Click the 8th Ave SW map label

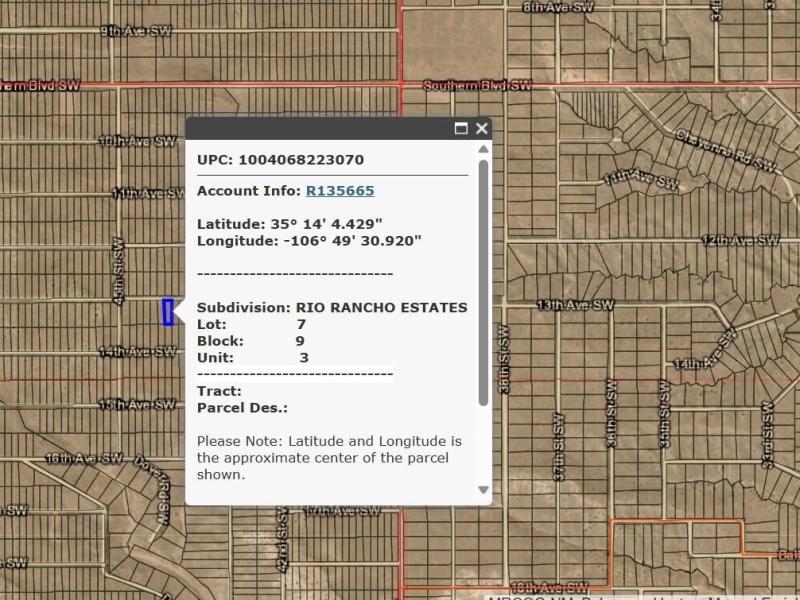pyautogui.click(x=559, y=7)
